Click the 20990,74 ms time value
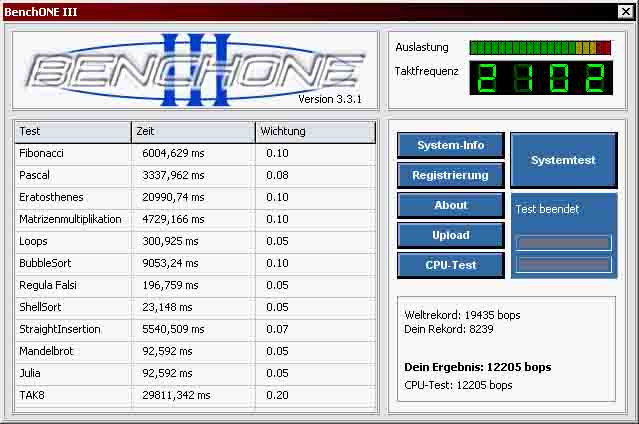Image resolution: width=639 pixels, height=424 pixels. pos(173,198)
